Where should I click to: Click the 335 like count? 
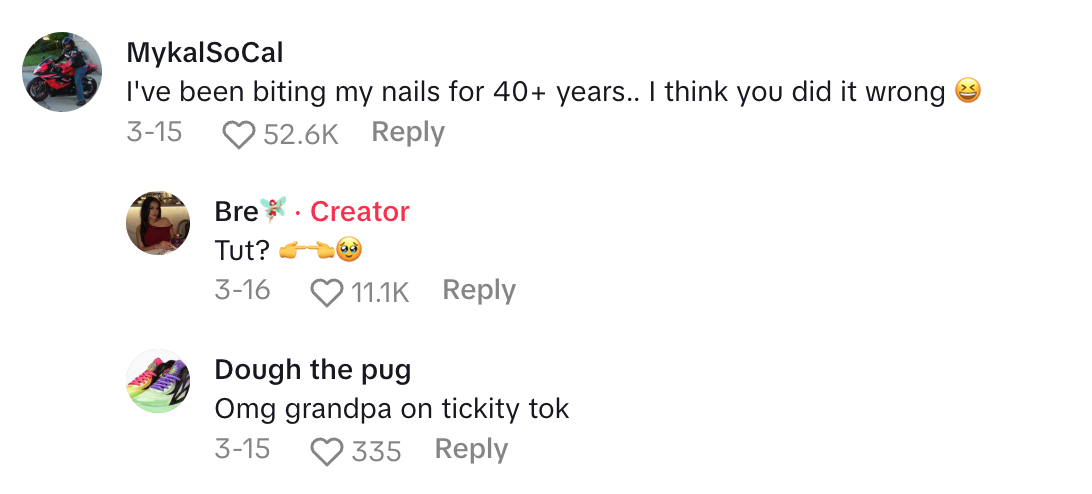[x=376, y=451]
